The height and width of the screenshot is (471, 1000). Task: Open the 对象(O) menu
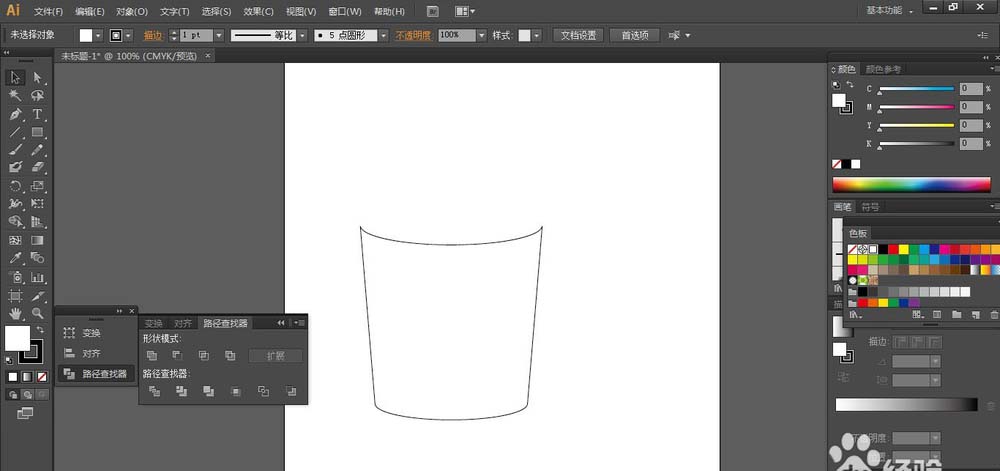132,11
